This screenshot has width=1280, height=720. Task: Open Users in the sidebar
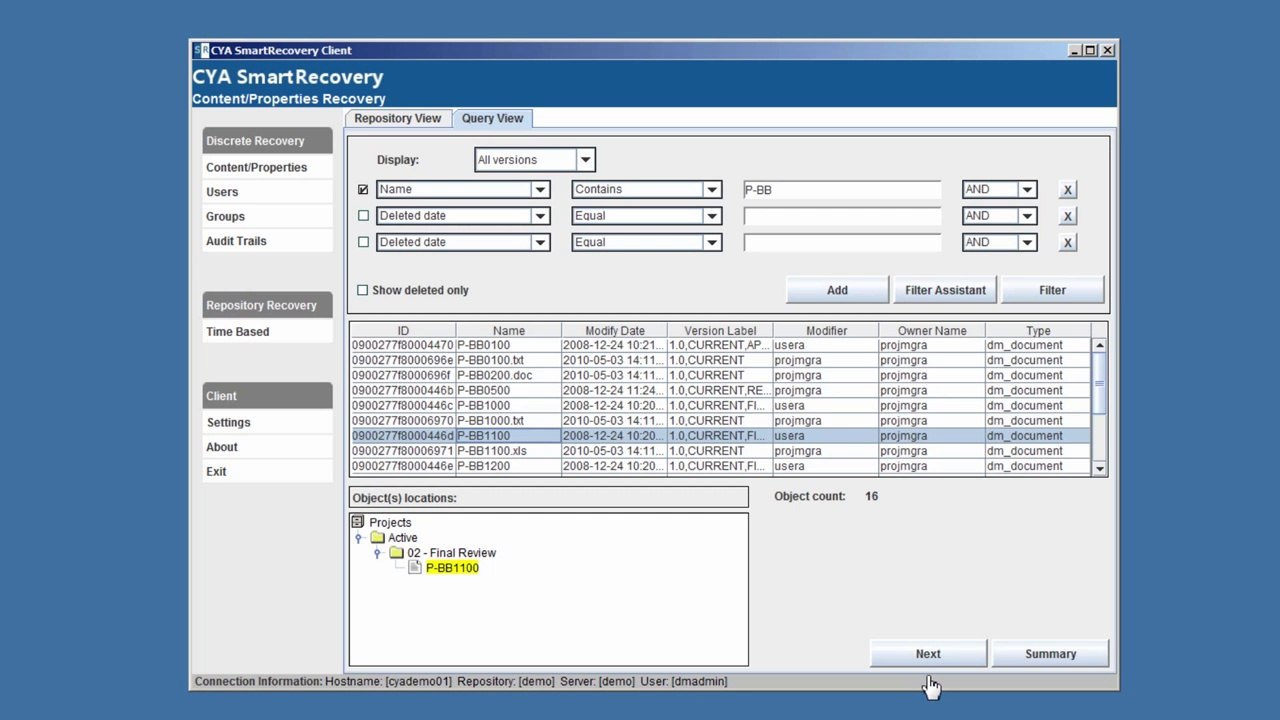[267, 192]
